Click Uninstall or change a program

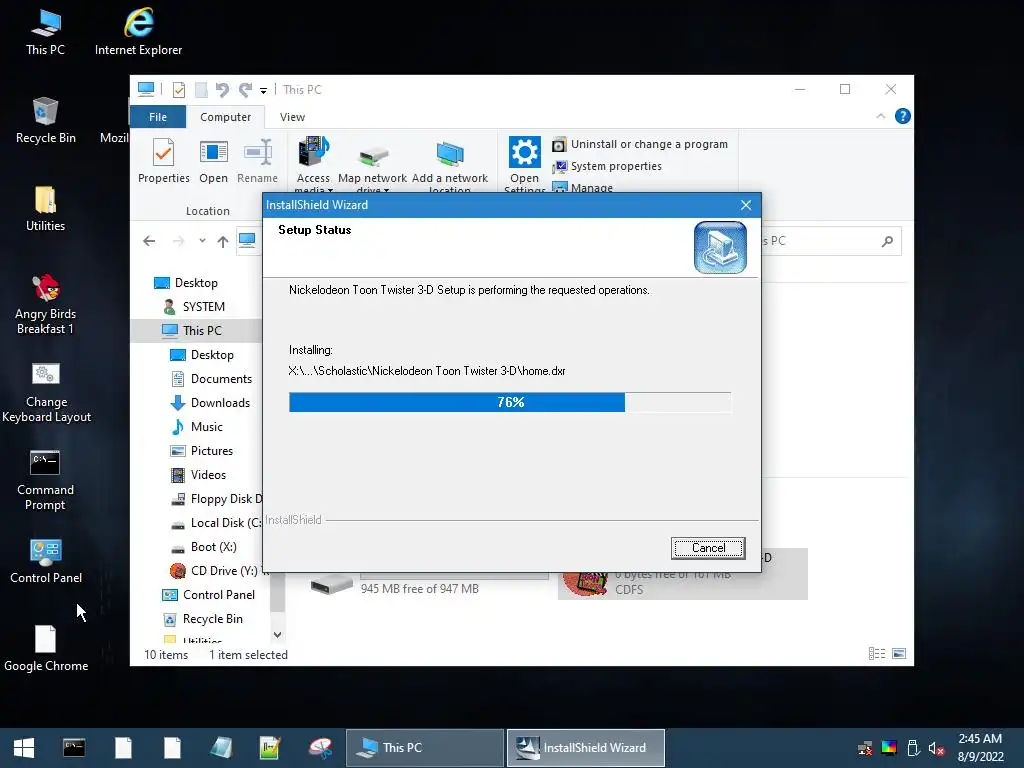(x=640, y=144)
